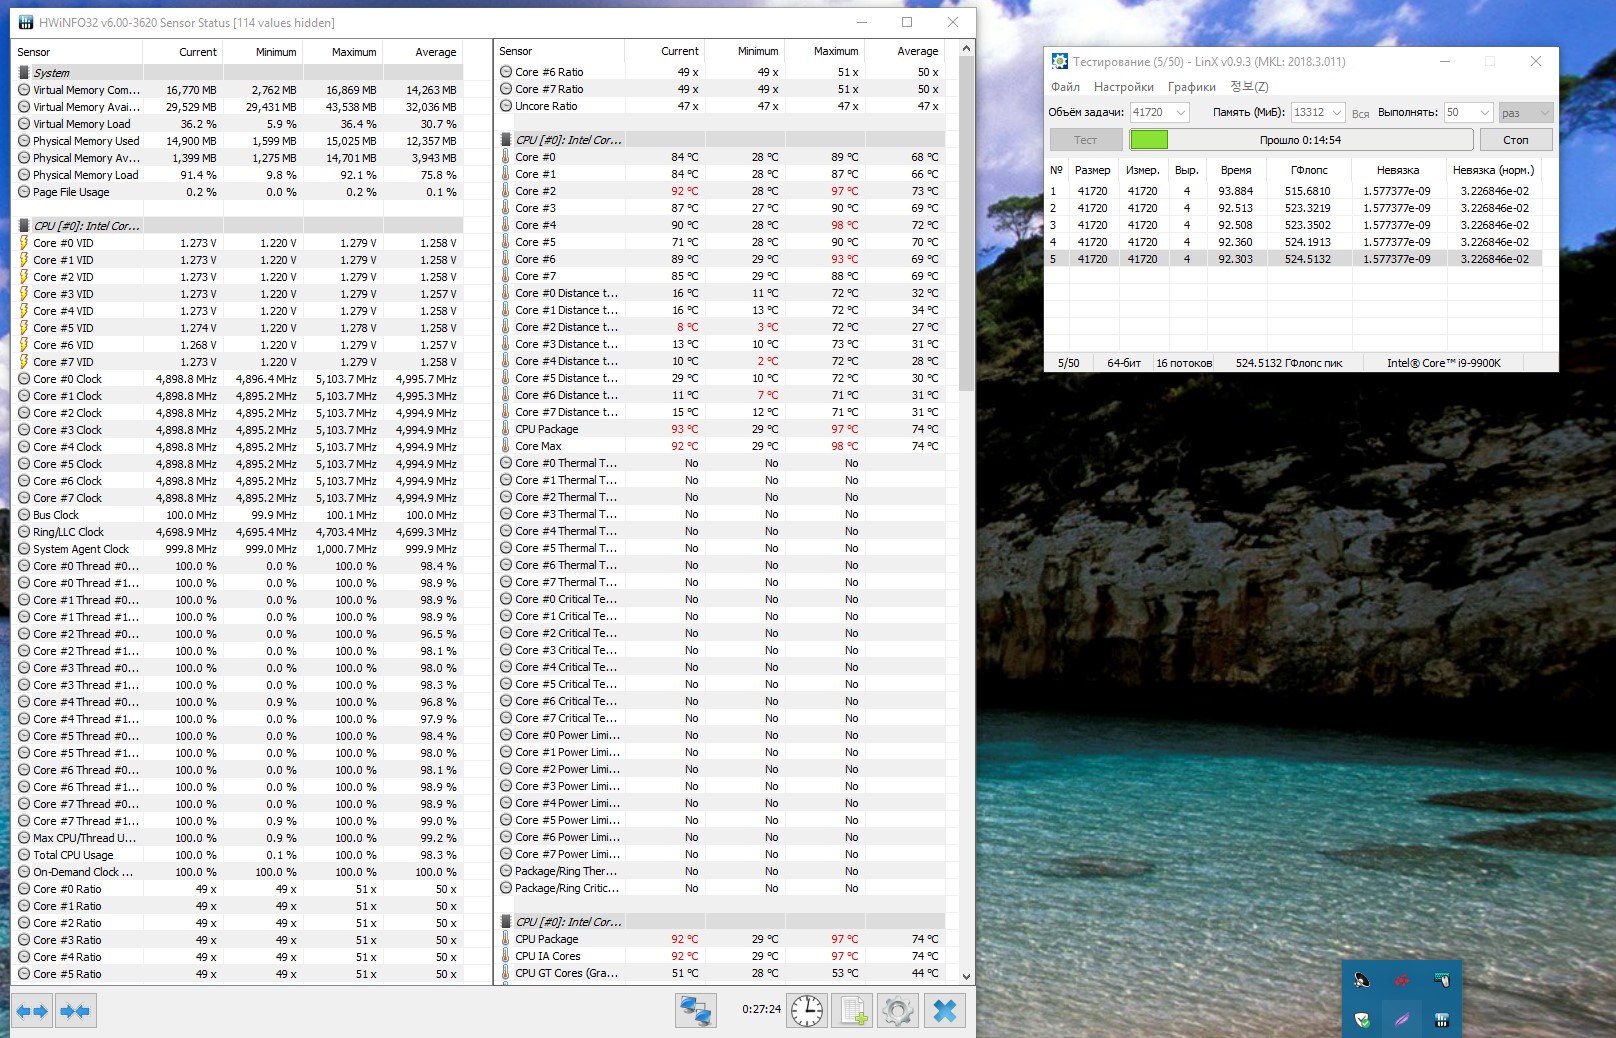The width and height of the screenshot is (1616, 1038).
Task: Click the LinX elapsed time progress bar
Action: pos(1300,140)
